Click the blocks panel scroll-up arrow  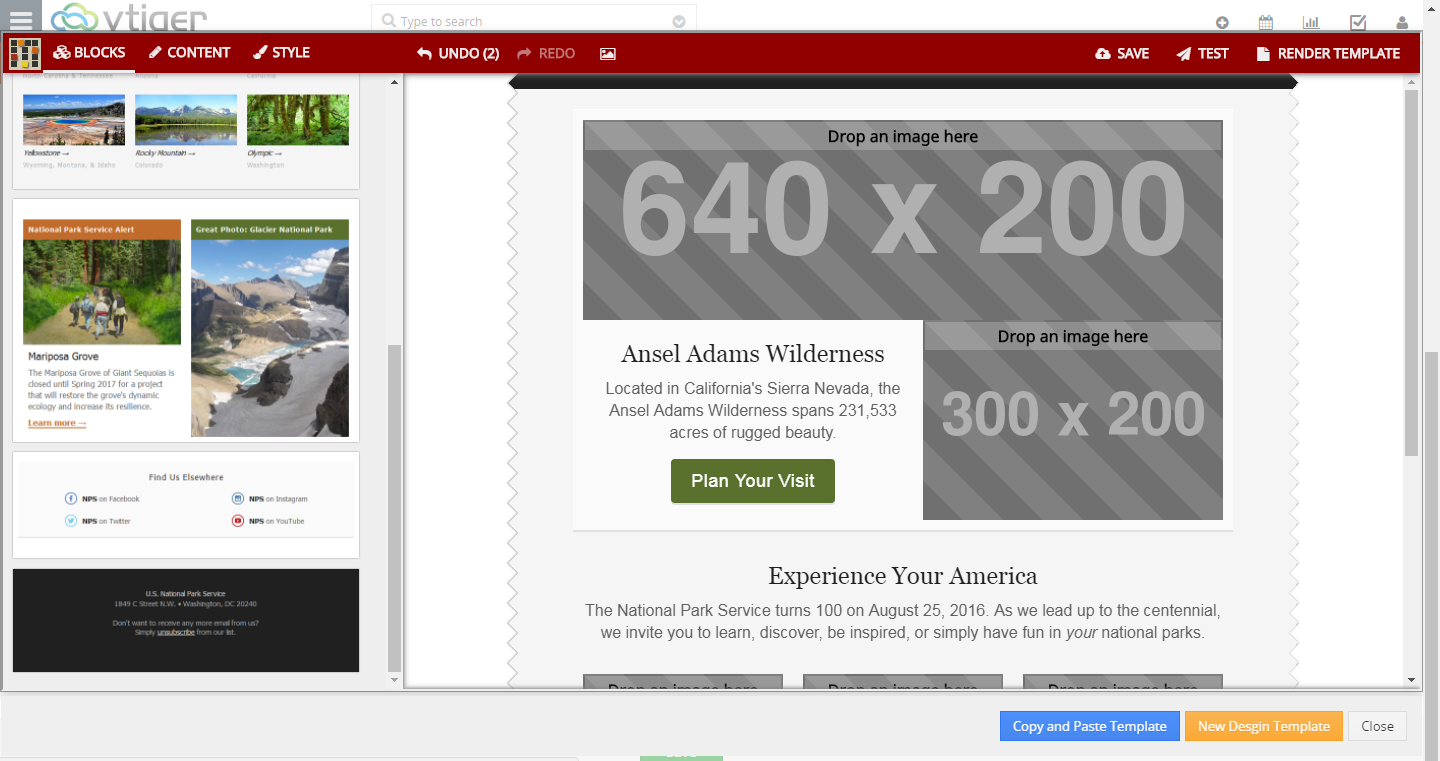point(394,82)
